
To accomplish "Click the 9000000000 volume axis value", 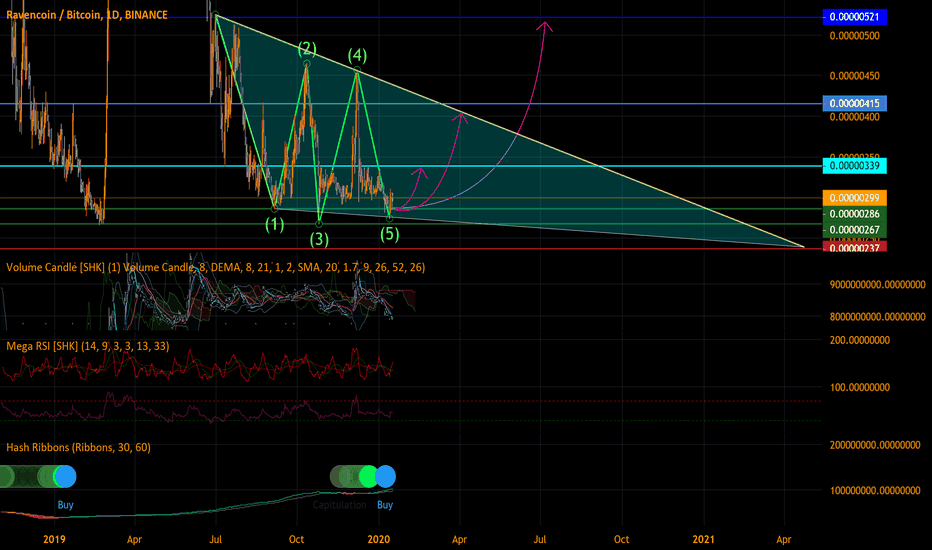I will (878, 285).
